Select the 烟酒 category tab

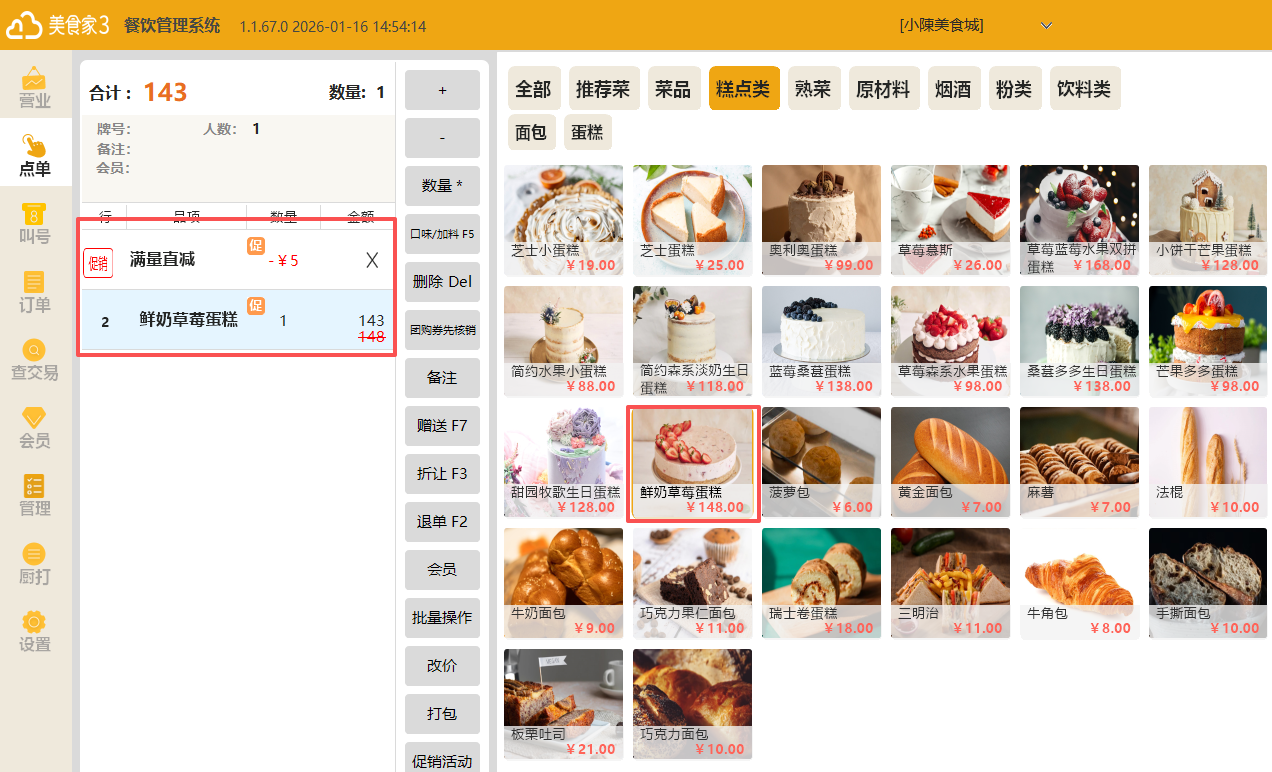(953, 89)
